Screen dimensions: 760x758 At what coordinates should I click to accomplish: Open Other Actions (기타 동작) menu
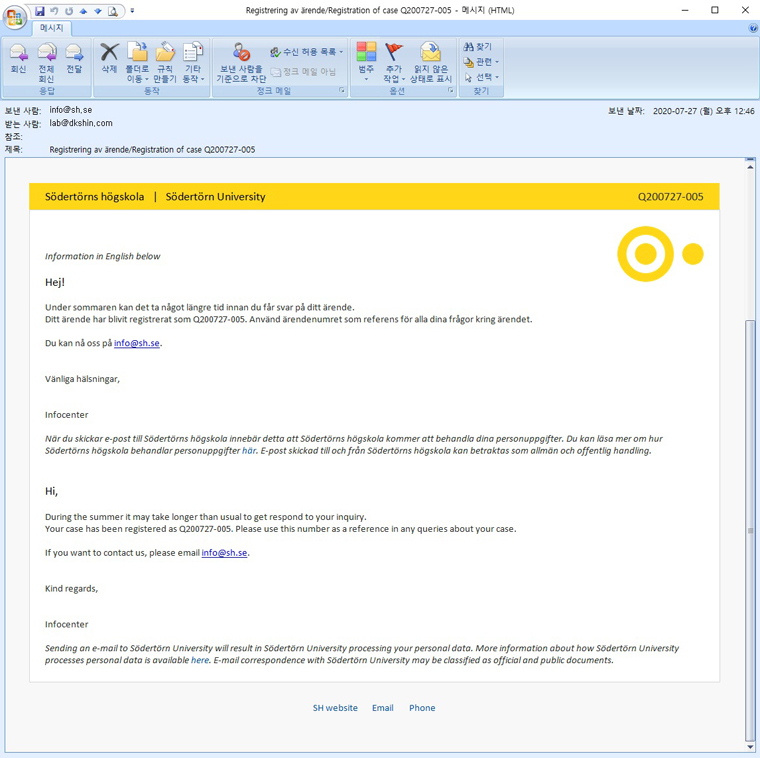pyautogui.click(x=193, y=62)
